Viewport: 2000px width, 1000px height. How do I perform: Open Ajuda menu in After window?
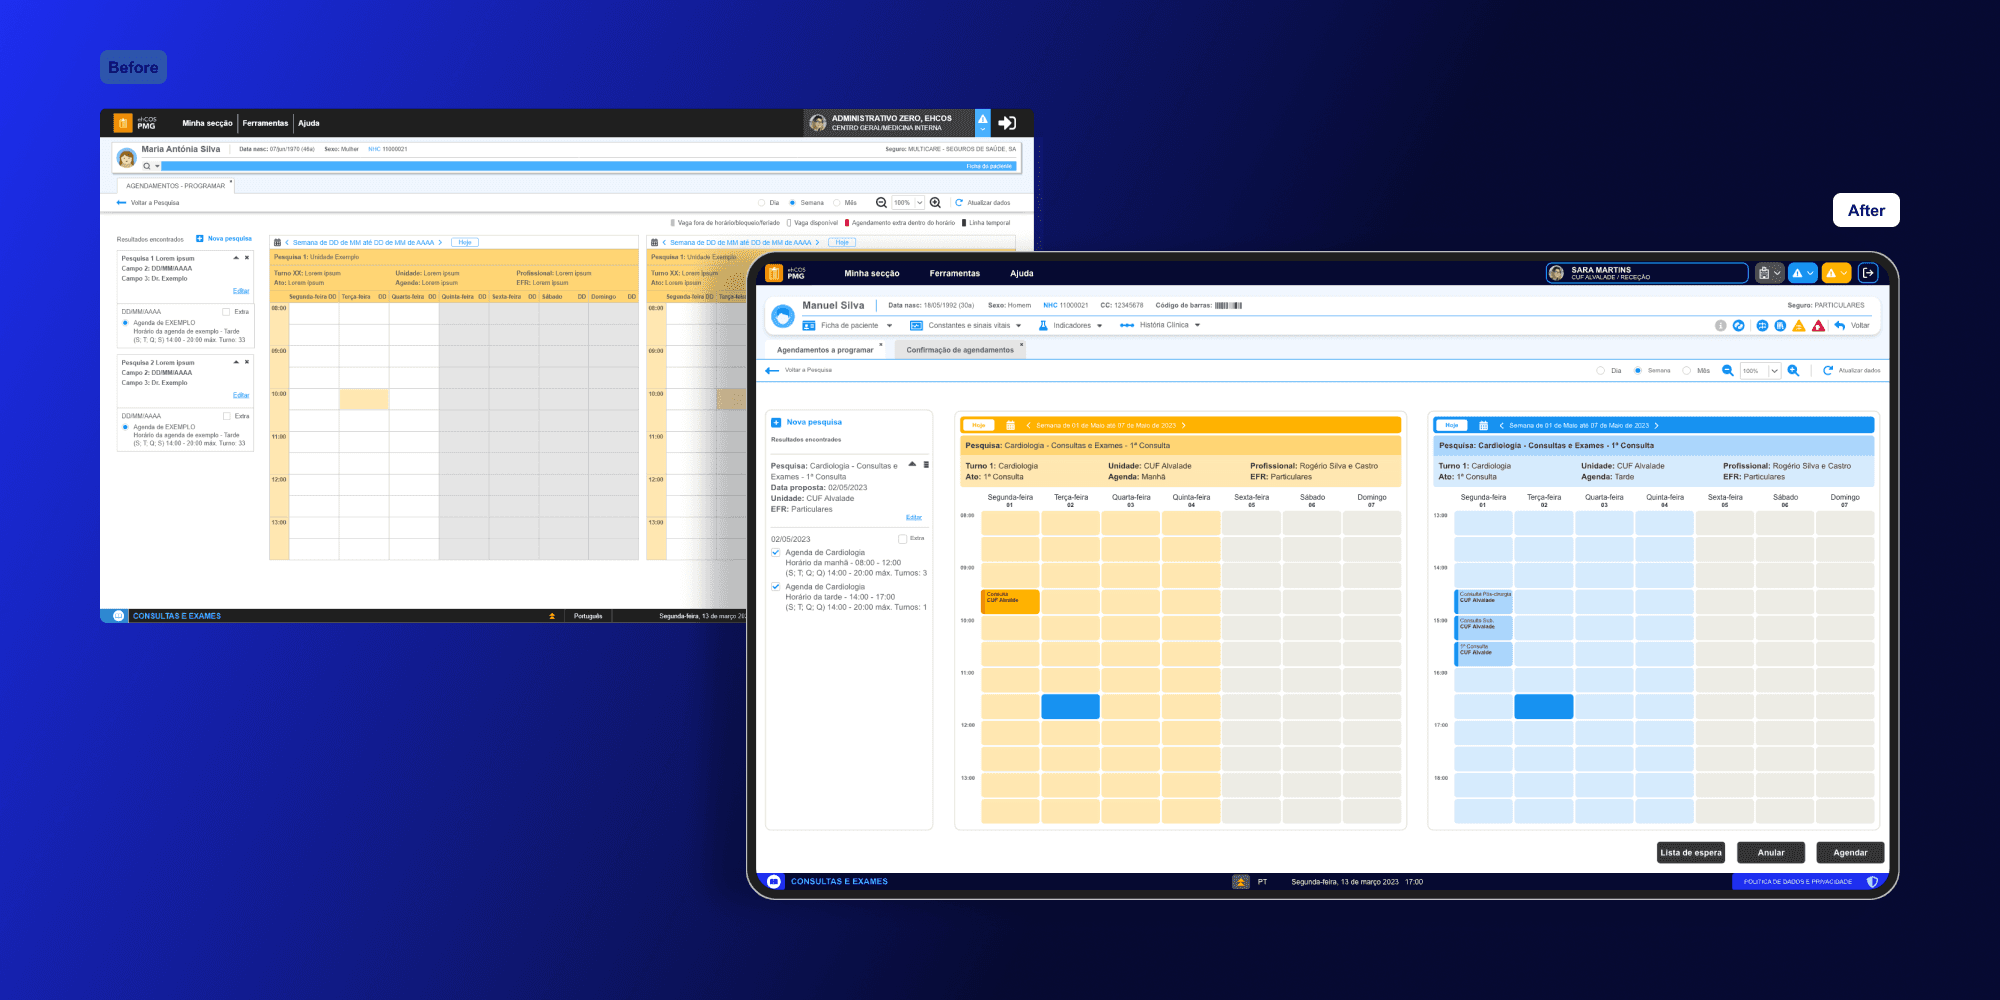pos(1021,273)
